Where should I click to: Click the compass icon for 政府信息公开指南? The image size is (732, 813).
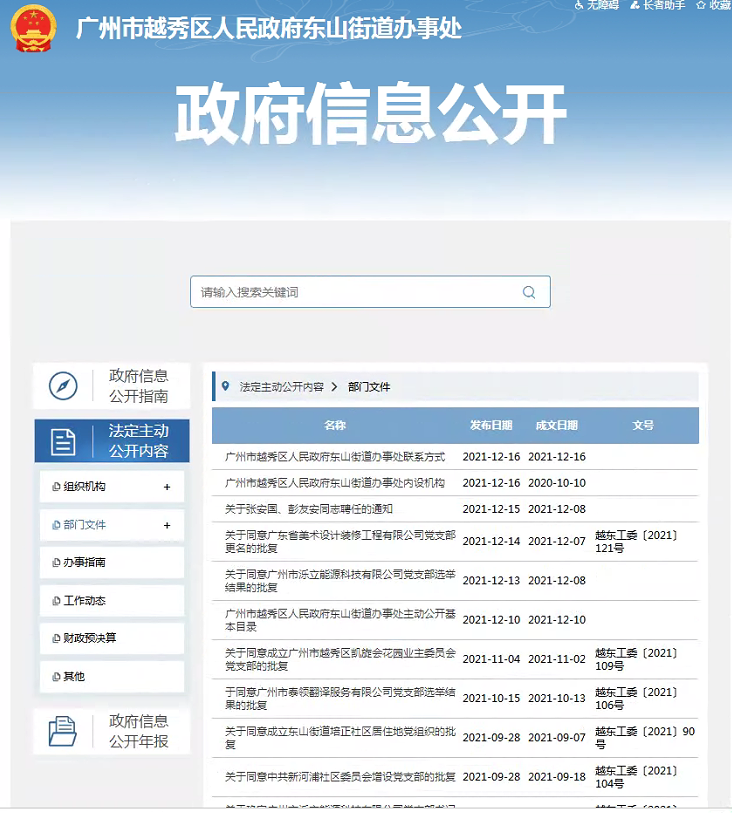point(63,386)
